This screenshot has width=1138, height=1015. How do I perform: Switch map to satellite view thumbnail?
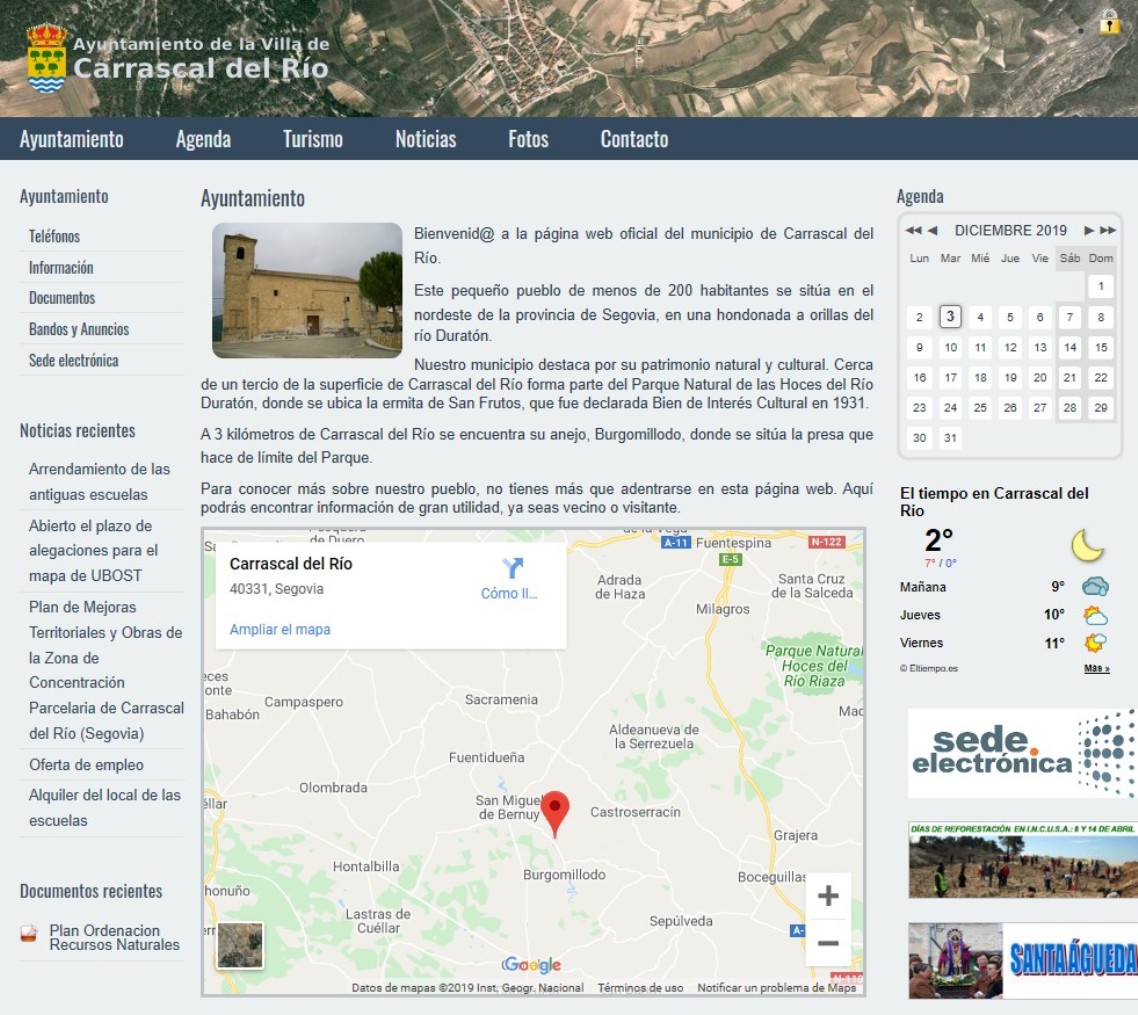click(x=240, y=945)
